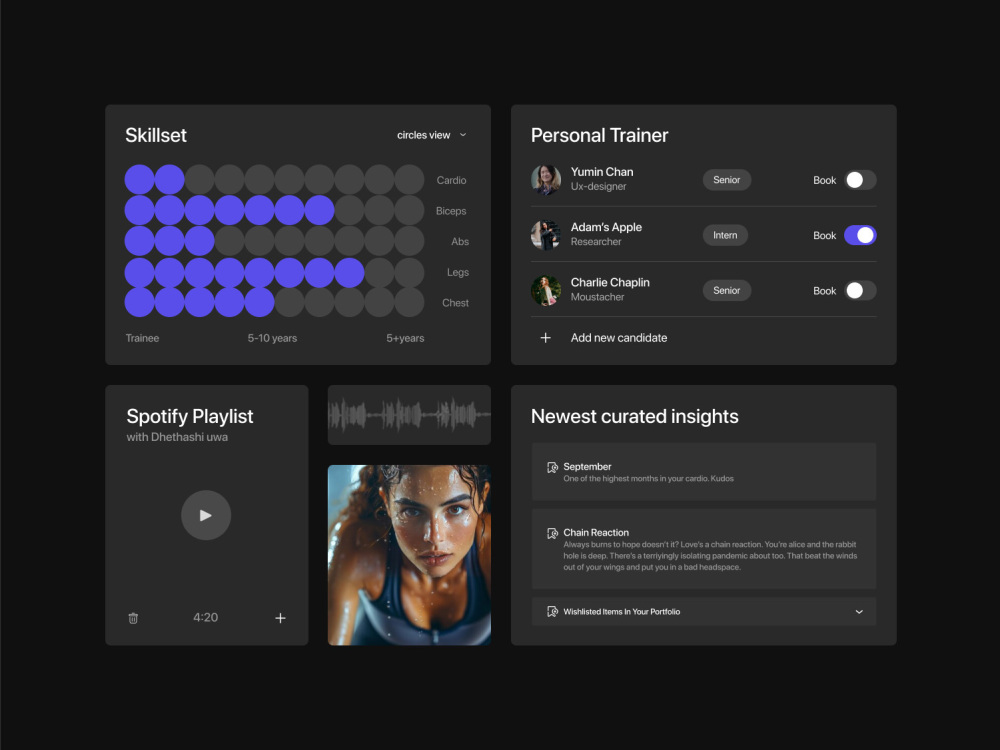Select the Biceps row label

click(451, 211)
